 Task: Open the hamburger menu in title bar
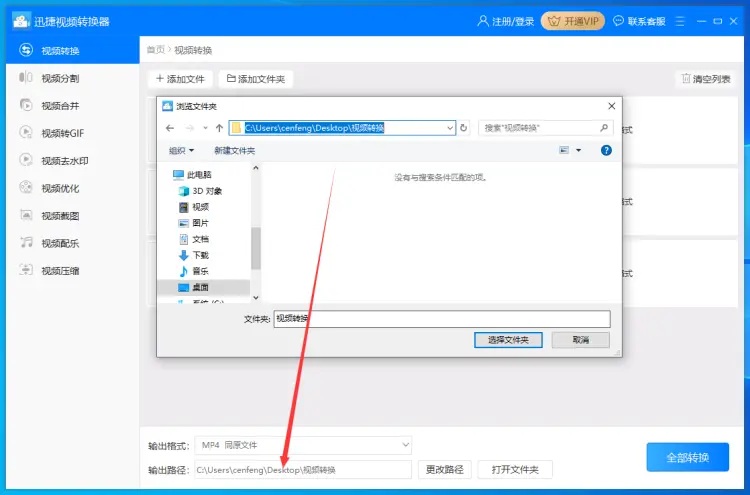[680, 21]
